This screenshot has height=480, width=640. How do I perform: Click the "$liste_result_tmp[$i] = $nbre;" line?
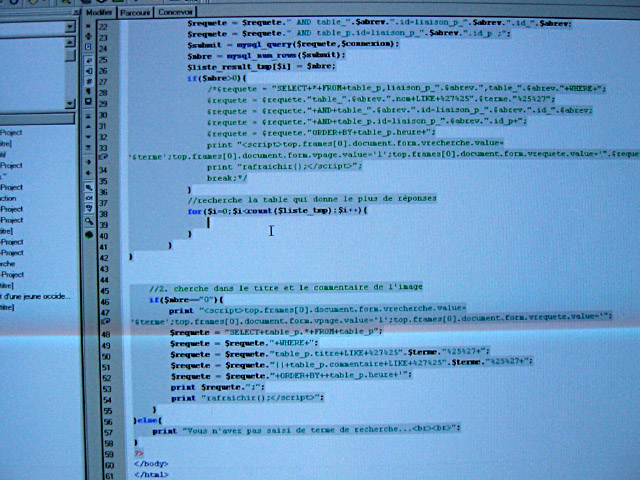261,66
